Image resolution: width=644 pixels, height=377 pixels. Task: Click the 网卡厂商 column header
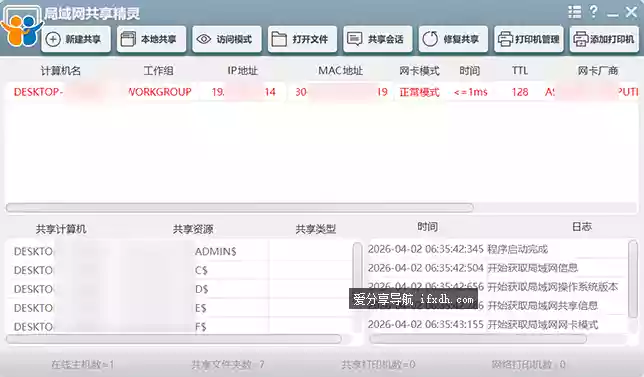(x=598, y=71)
